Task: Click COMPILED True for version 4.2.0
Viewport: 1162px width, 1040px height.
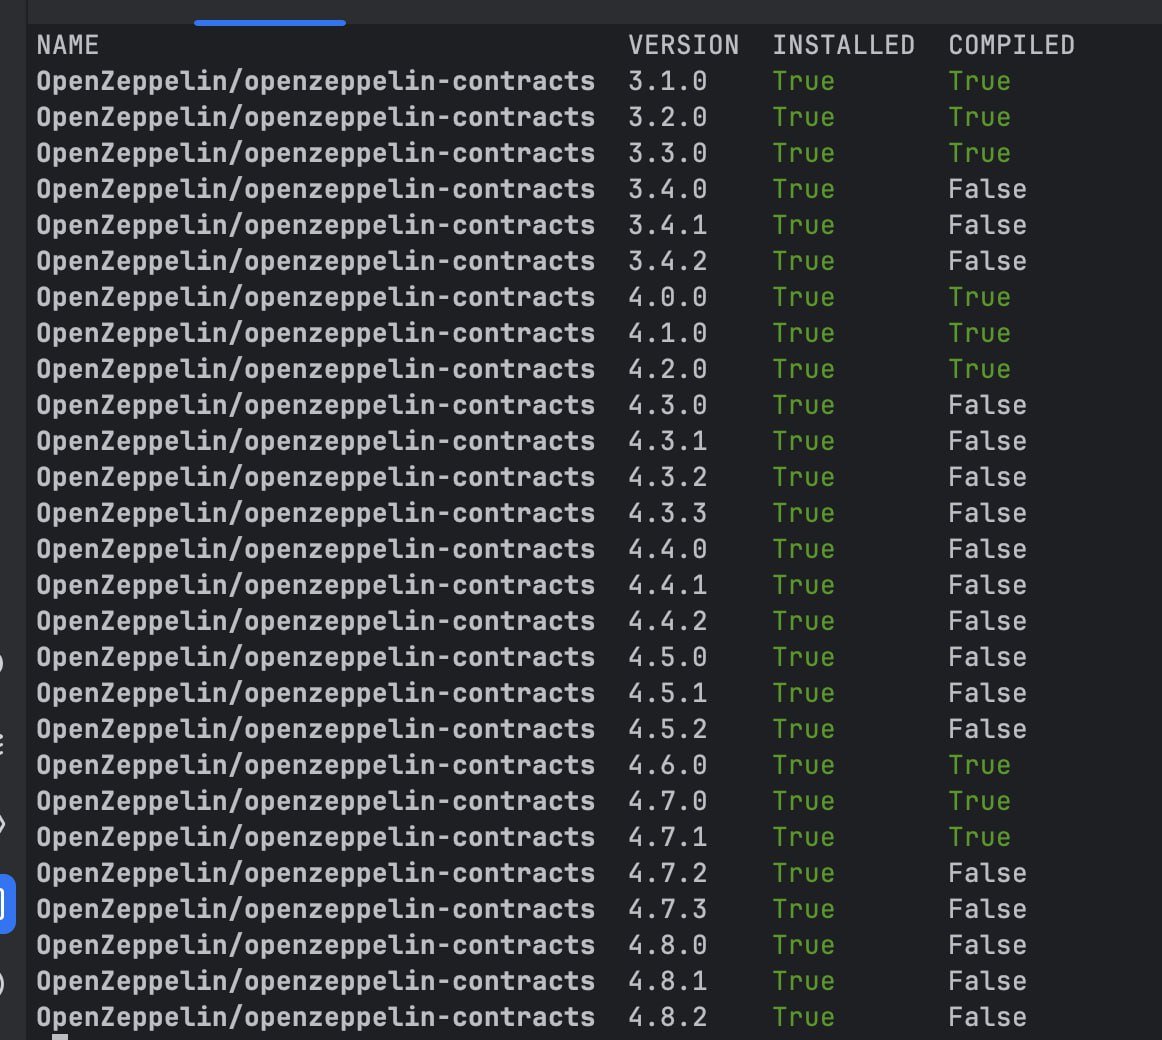Action: pos(979,369)
